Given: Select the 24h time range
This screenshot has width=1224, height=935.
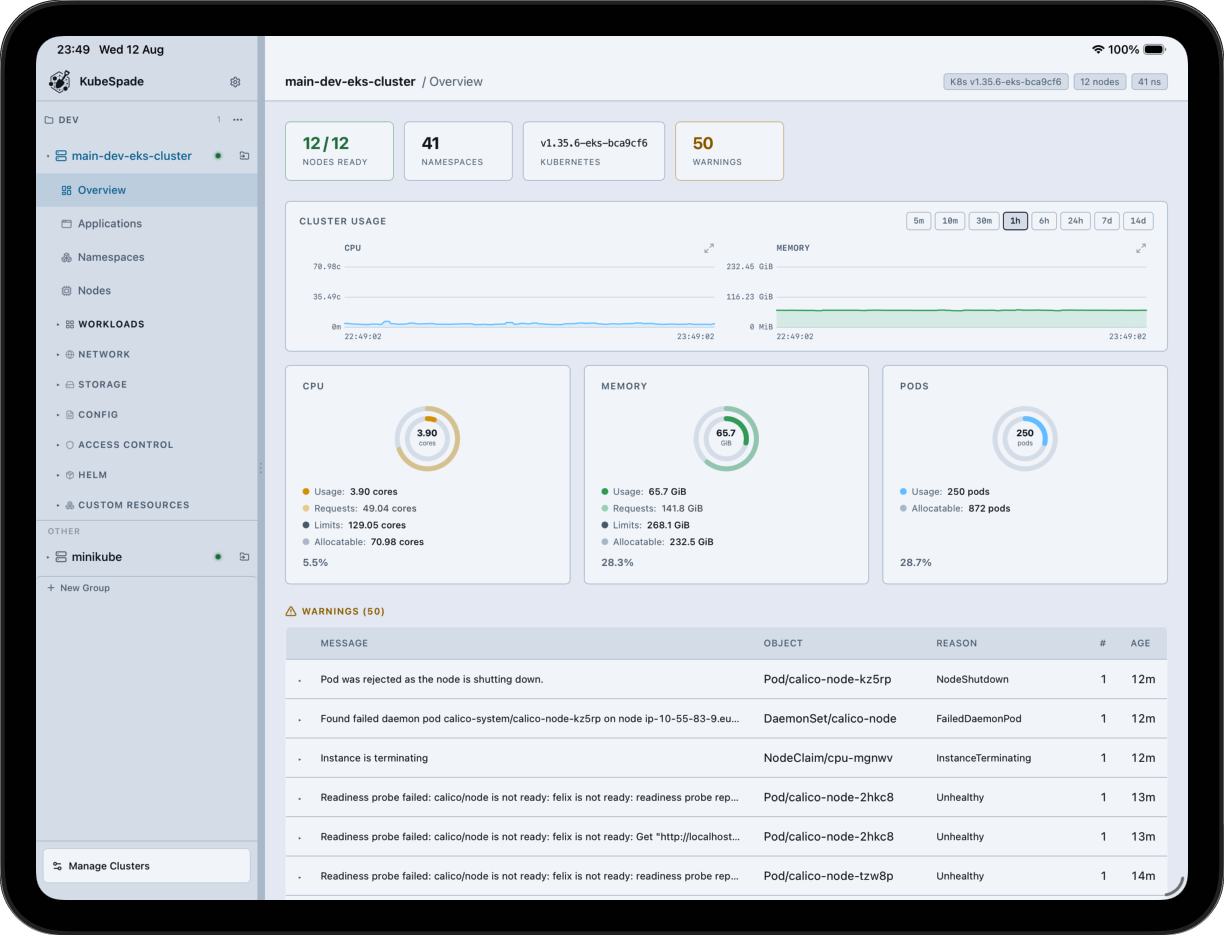Looking at the screenshot, I should click(x=1075, y=221).
